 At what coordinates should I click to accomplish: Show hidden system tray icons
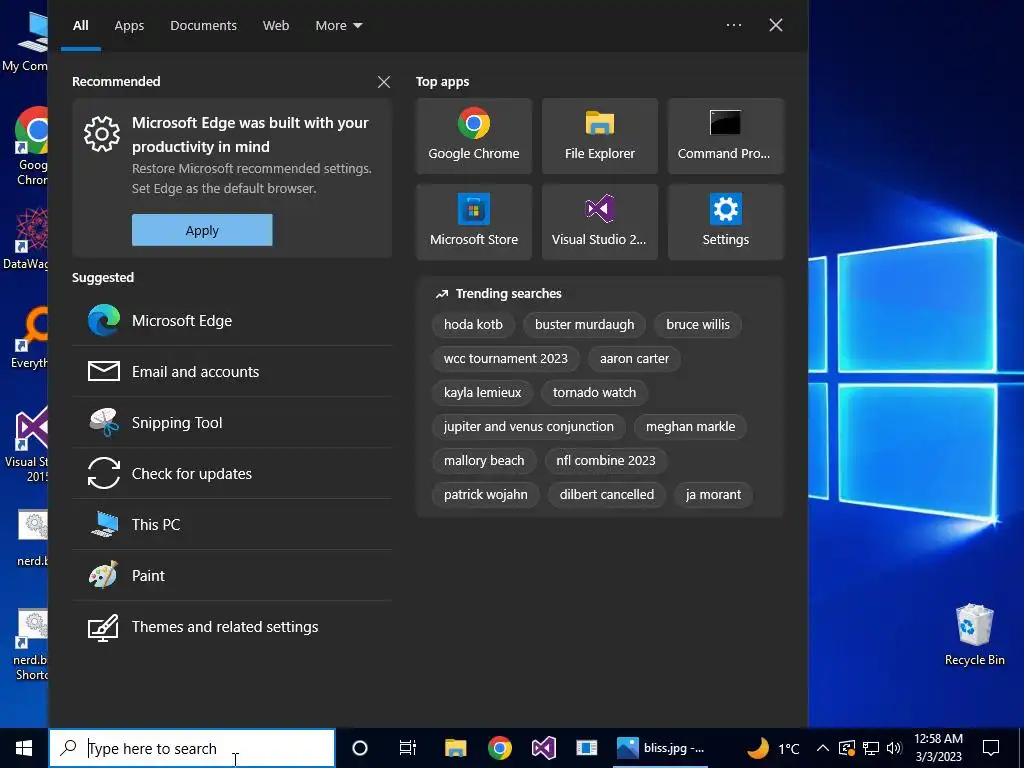pyautogui.click(x=823, y=748)
